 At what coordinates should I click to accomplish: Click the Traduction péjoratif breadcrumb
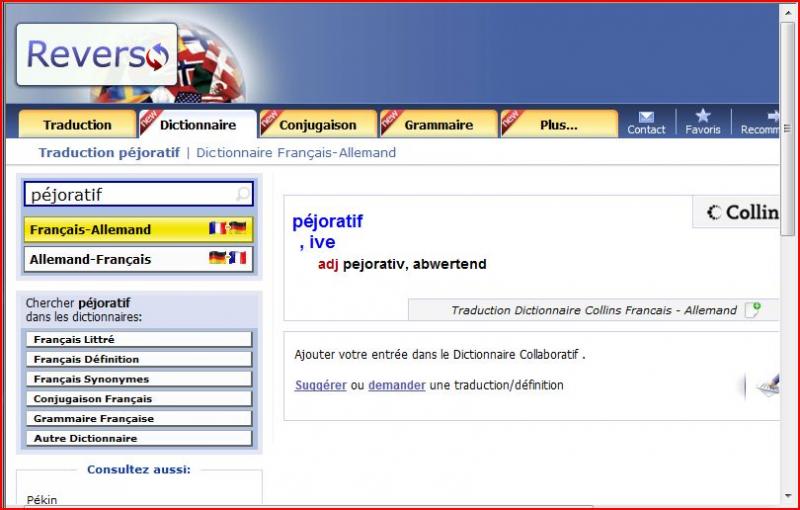[109, 152]
